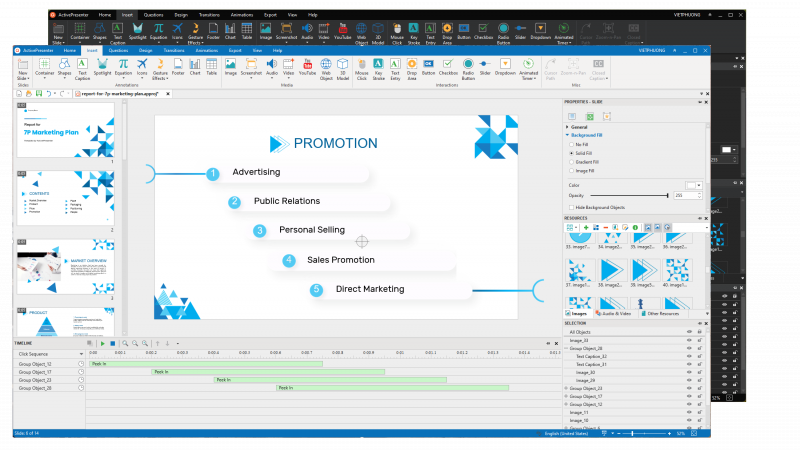Click the Play button in Timeline
The height and width of the screenshot is (450, 800).
tap(101, 343)
